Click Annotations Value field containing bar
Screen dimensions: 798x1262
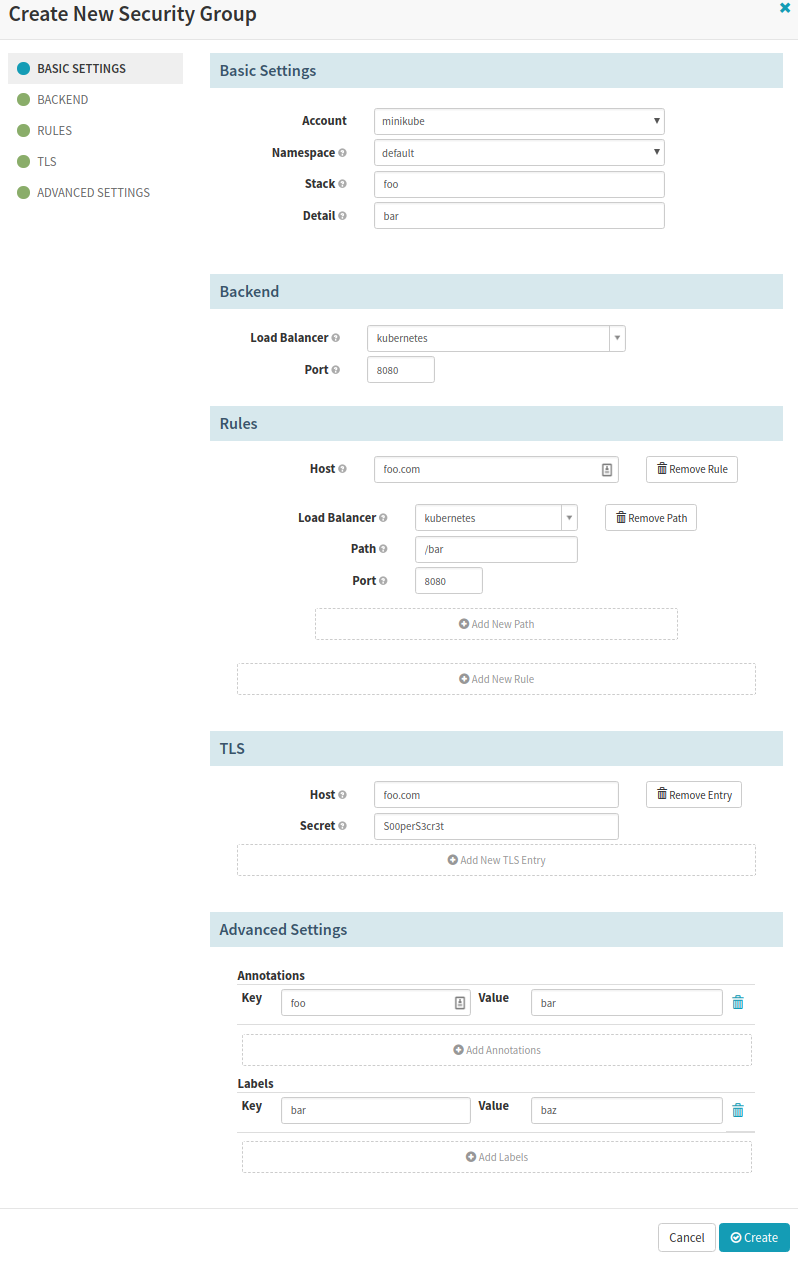627,1003
